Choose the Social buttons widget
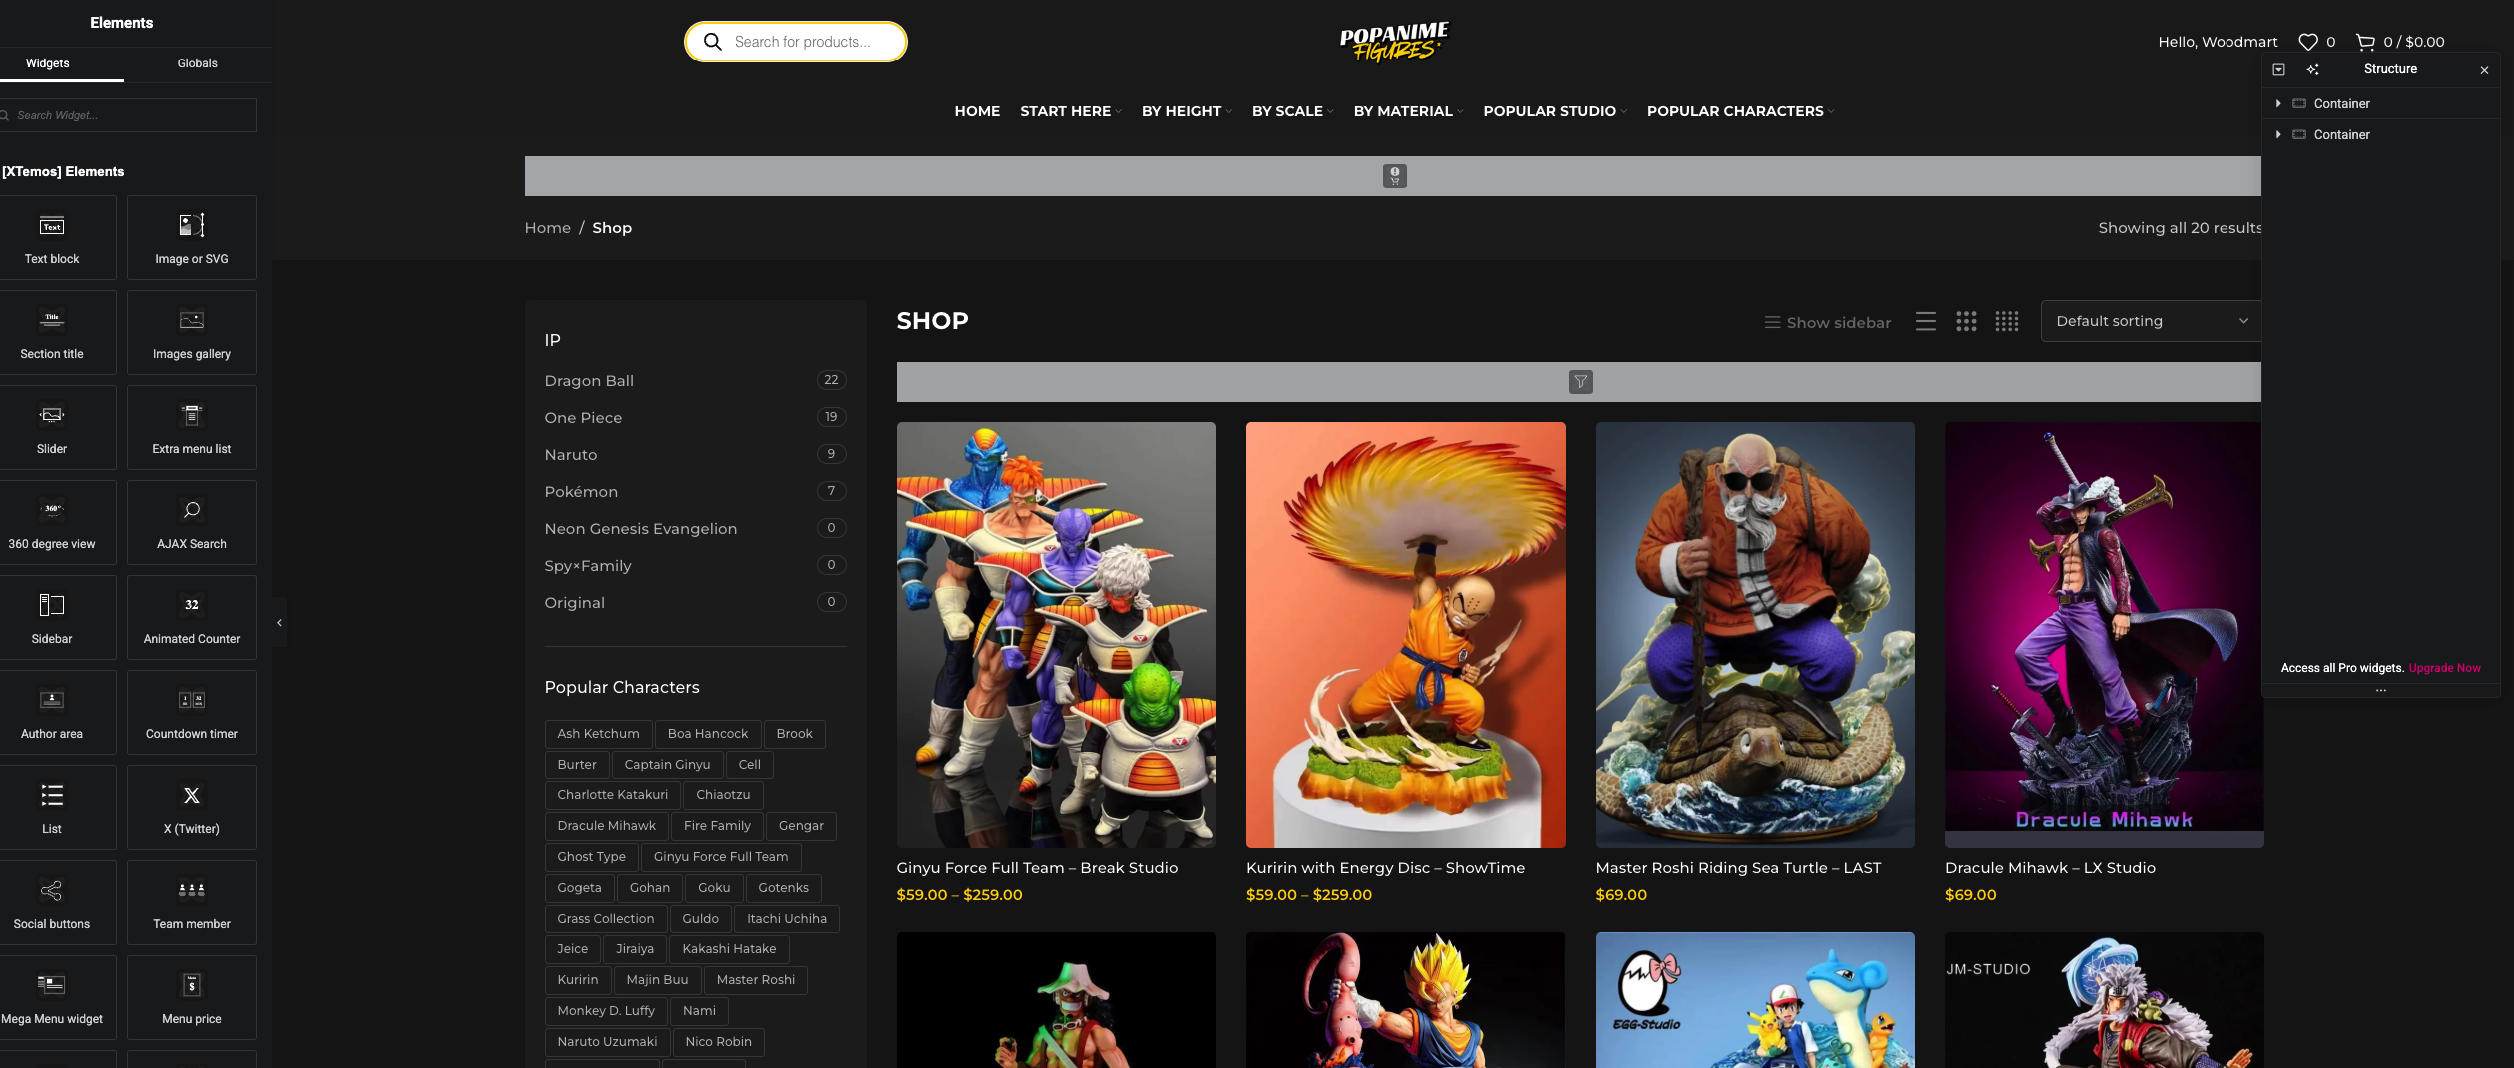This screenshot has width=2514, height=1068. pyautogui.click(x=52, y=902)
